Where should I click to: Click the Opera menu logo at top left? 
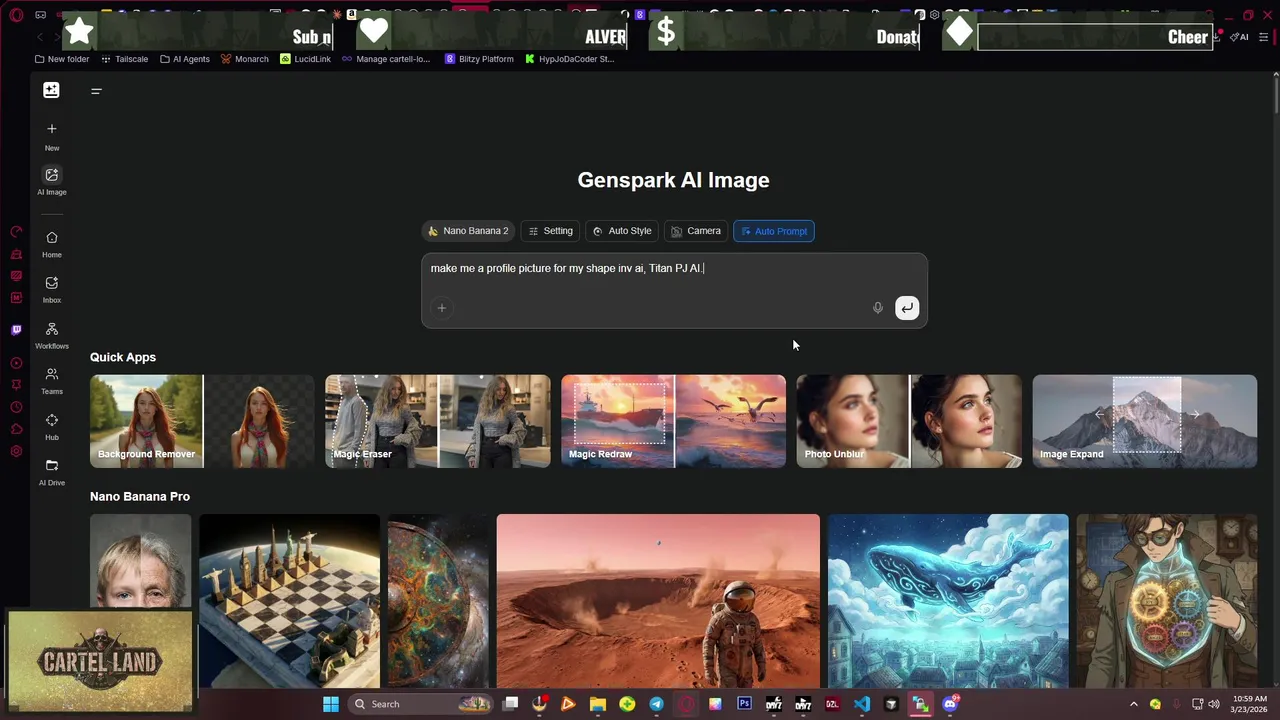click(x=16, y=15)
